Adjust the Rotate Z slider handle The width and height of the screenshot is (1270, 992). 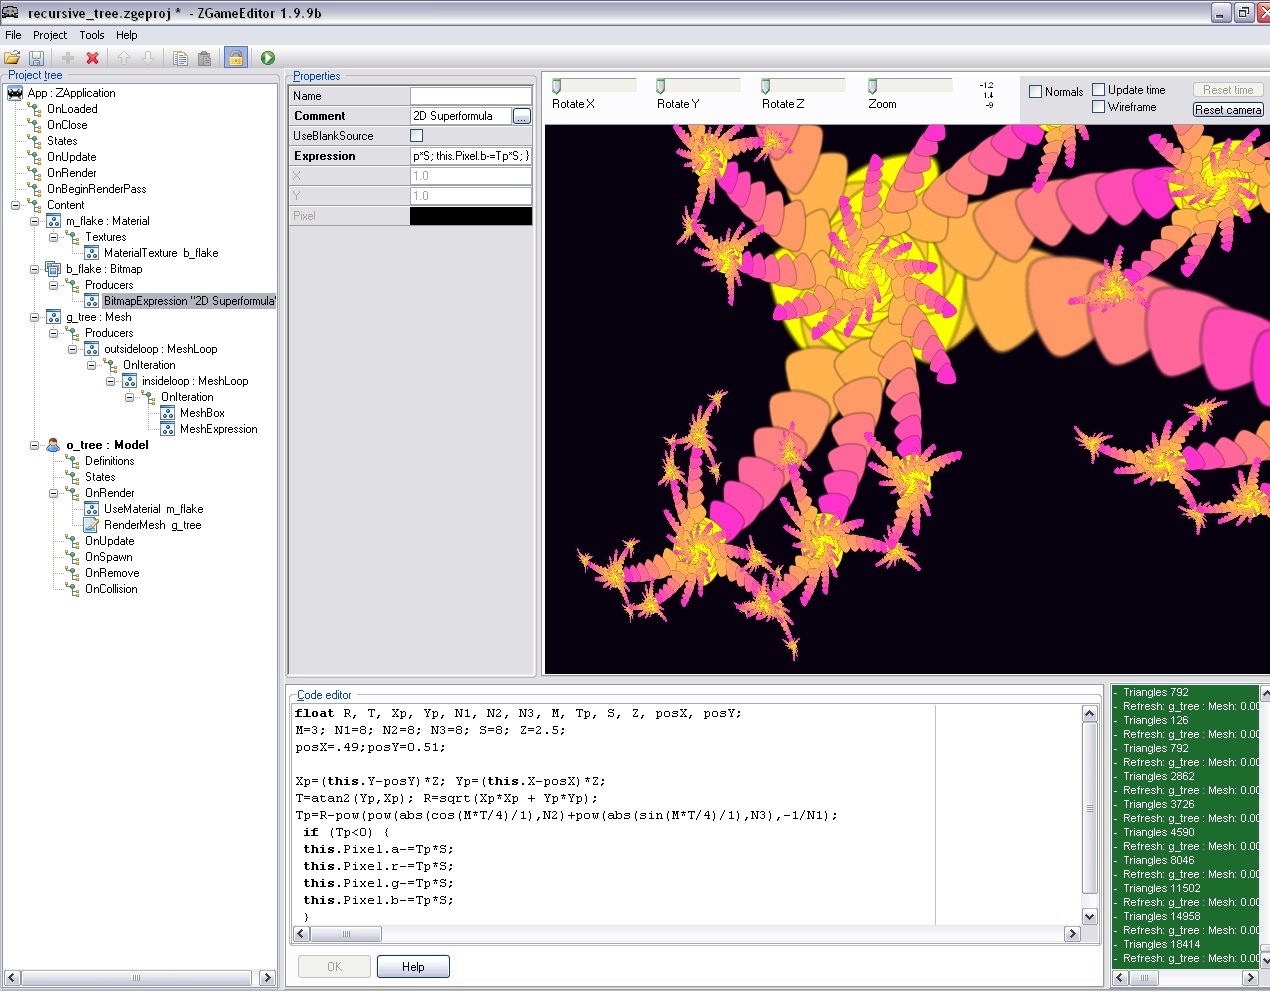[x=766, y=86]
